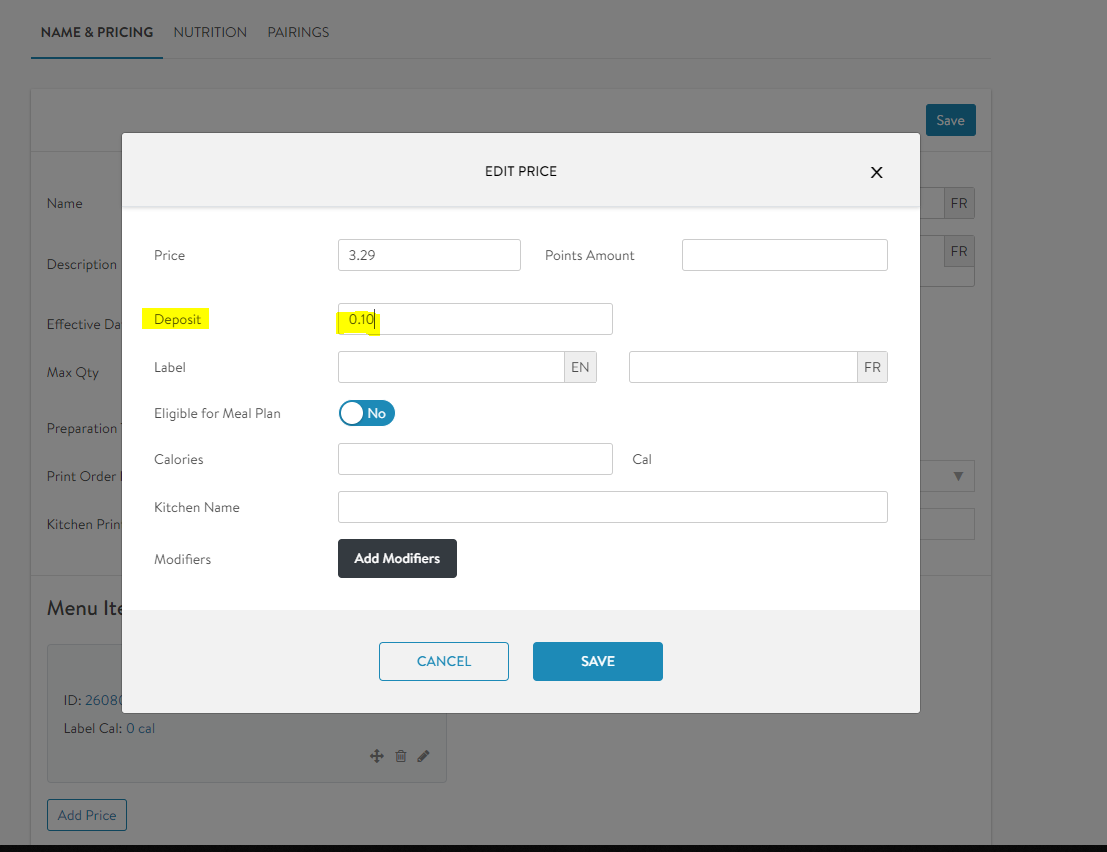Image resolution: width=1107 pixels, height=852 pixels.
Task: Click the pencil edit icon on price card
Action: tap(423, 756)
